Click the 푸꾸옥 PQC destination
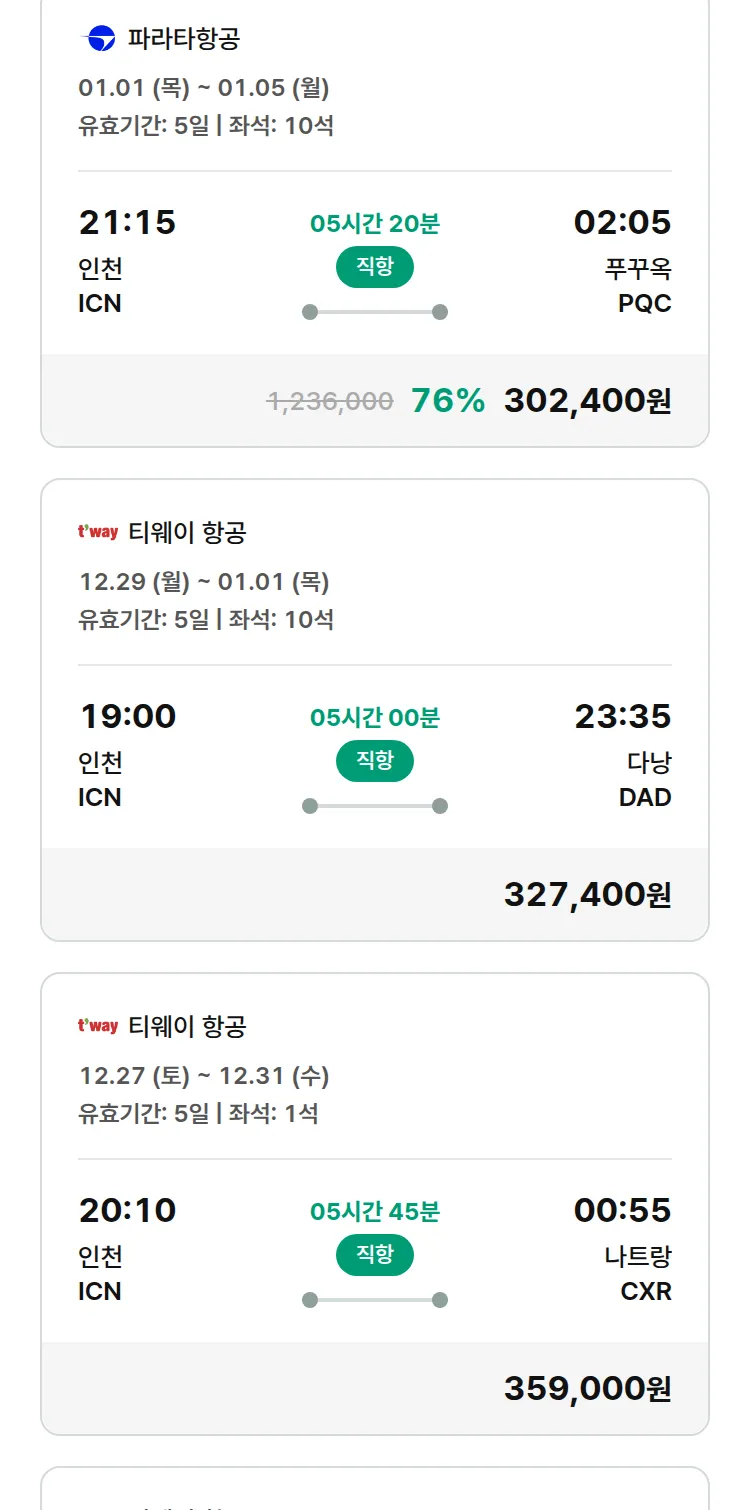750x1510 pixels. click(x=638, y=285)
